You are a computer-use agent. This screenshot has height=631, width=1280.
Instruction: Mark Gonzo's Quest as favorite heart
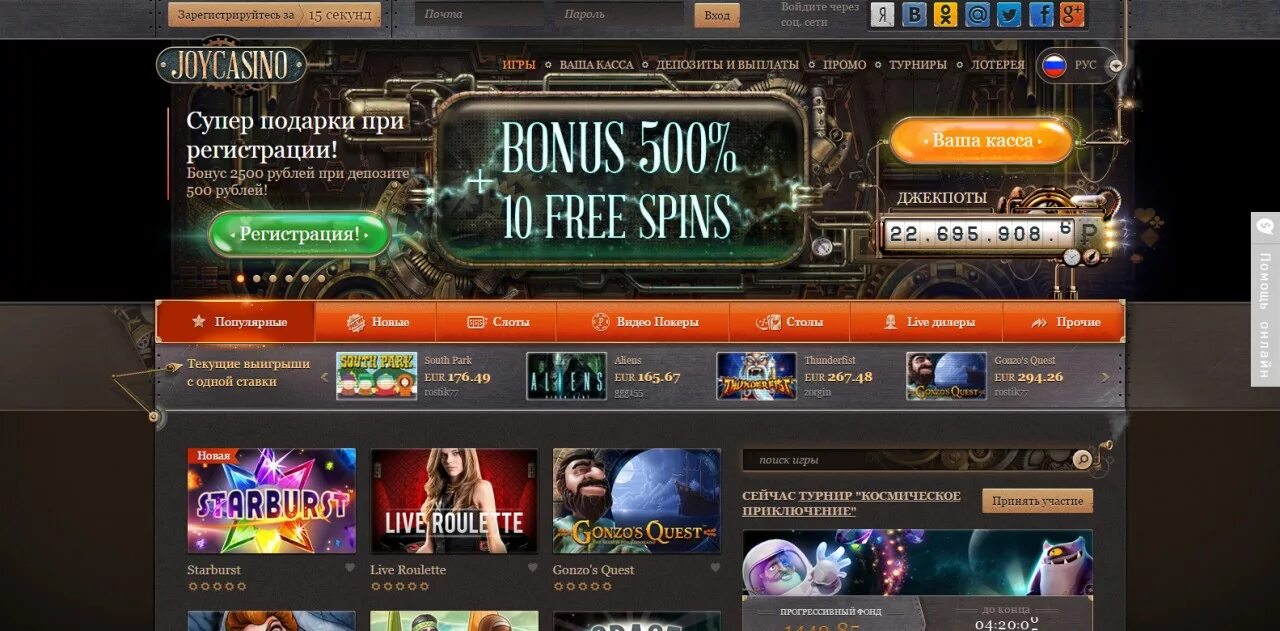(715, 568)
